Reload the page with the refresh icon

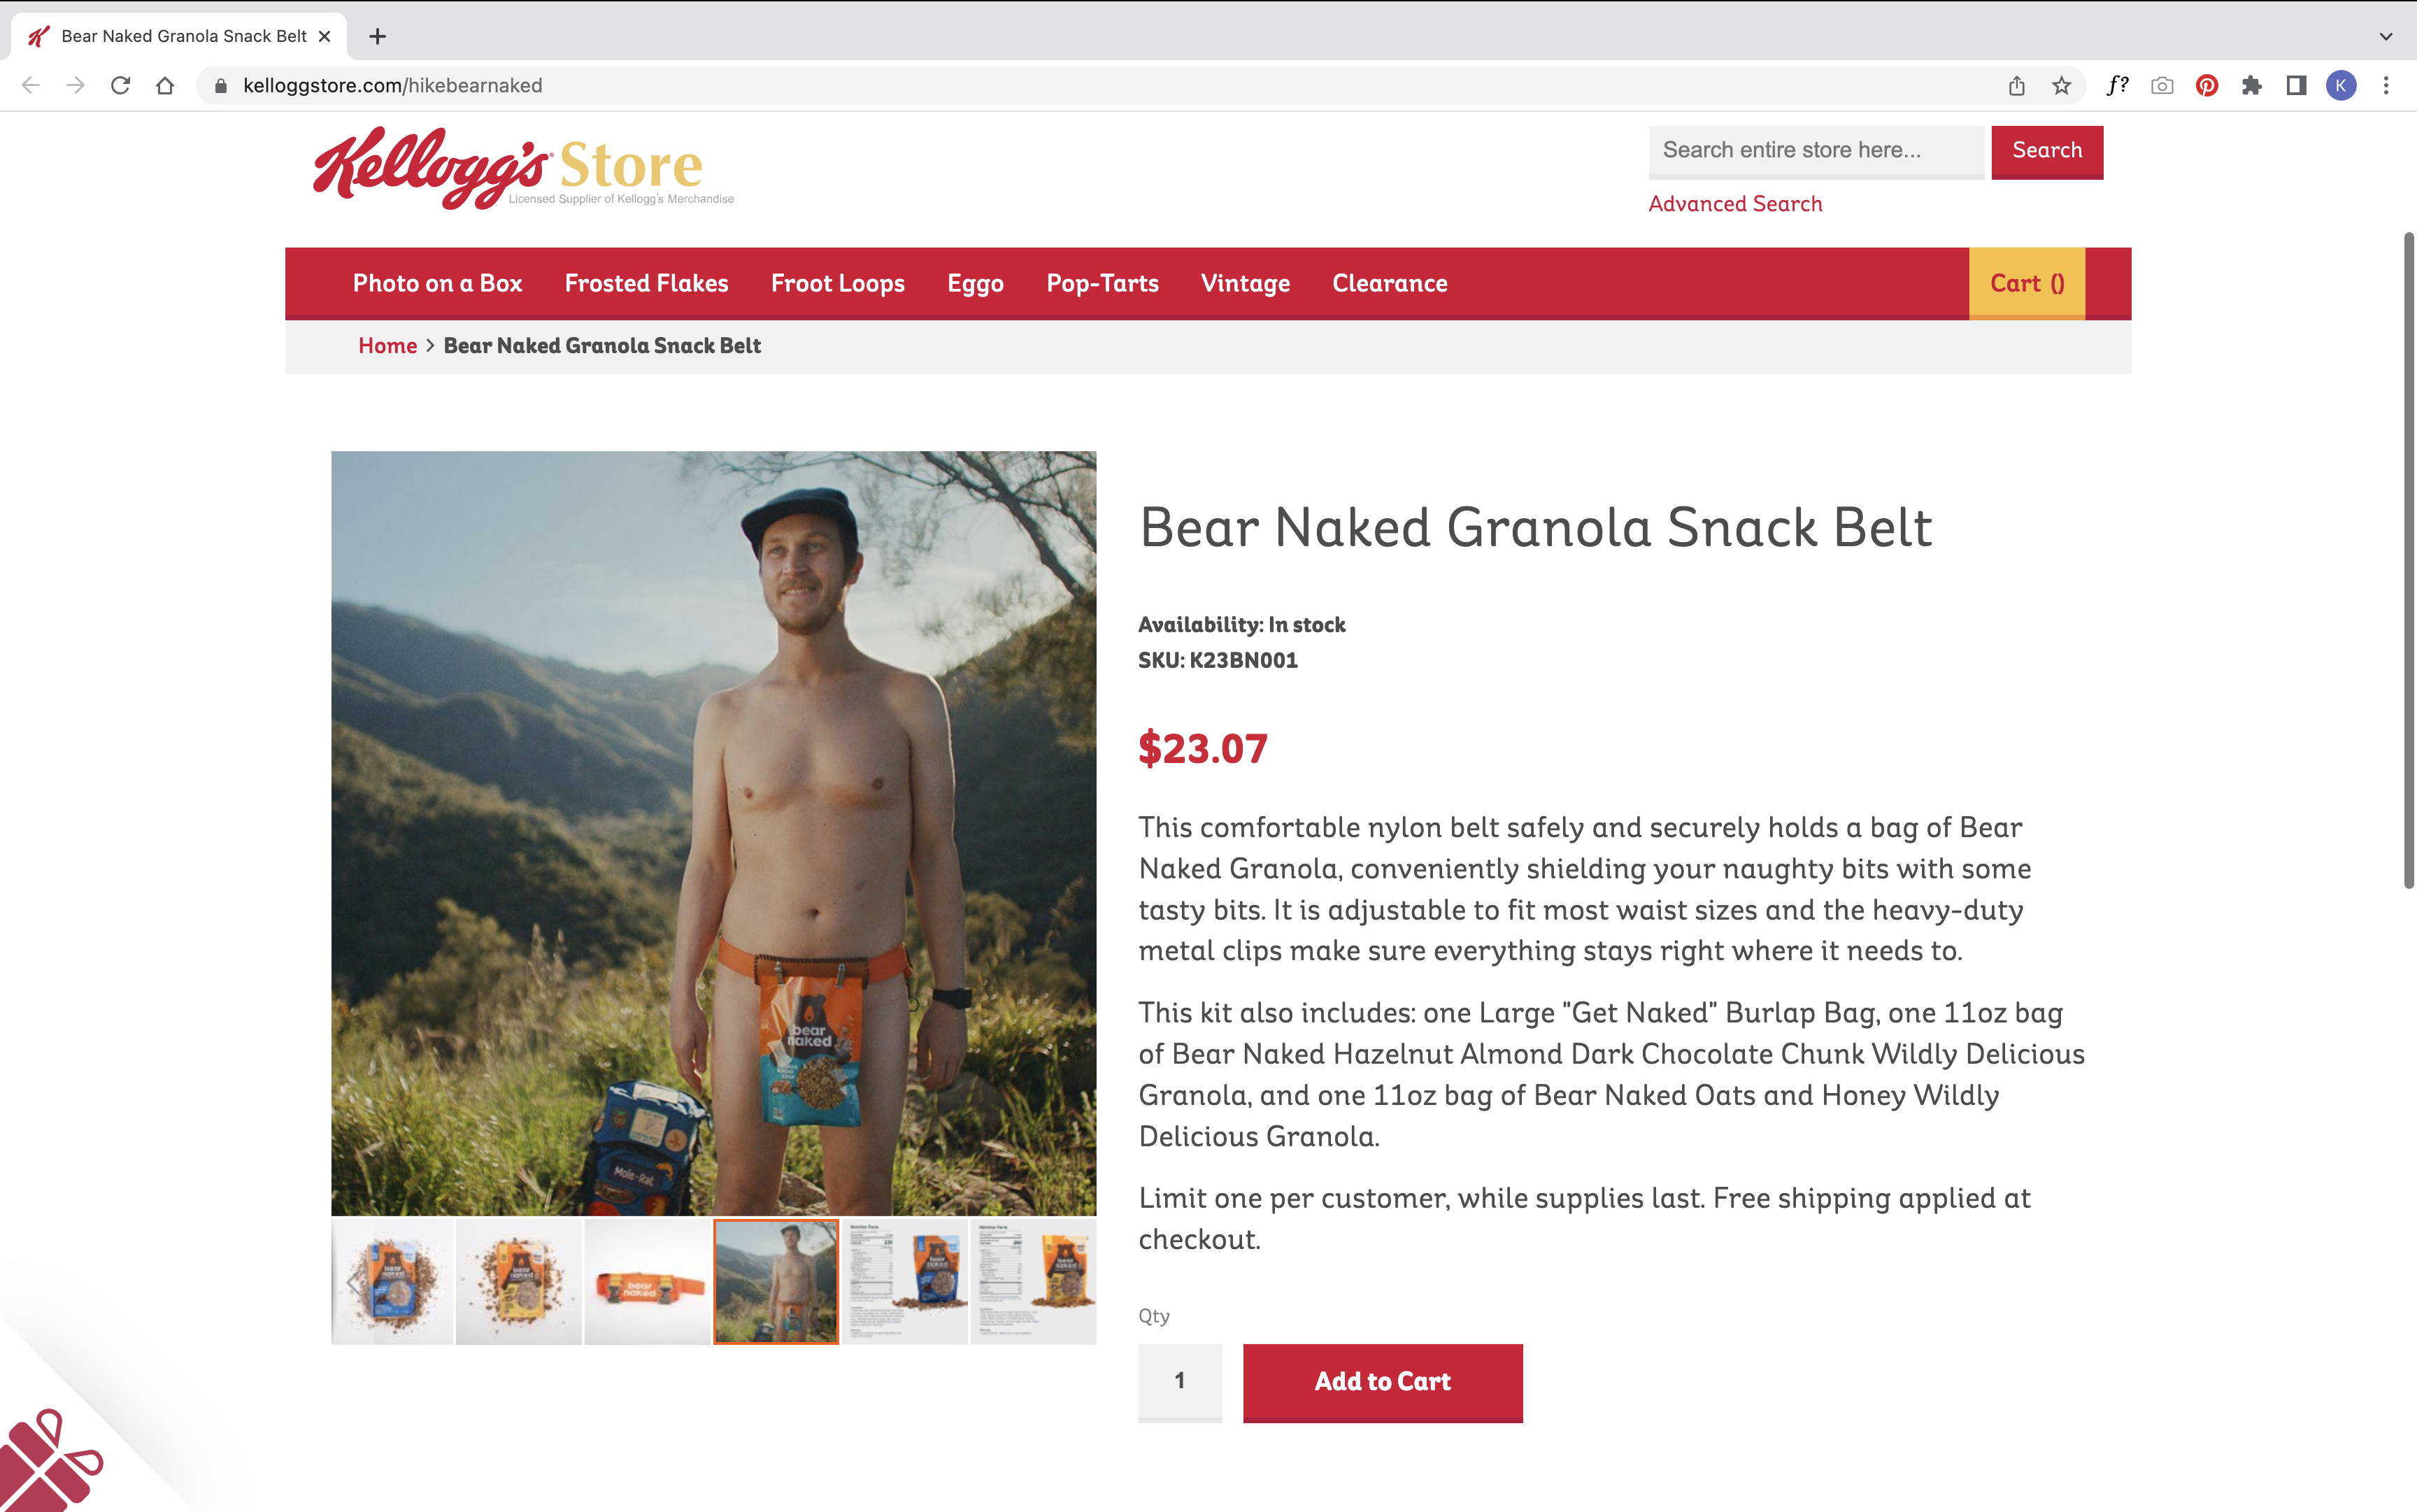click(x=120, y=86)
